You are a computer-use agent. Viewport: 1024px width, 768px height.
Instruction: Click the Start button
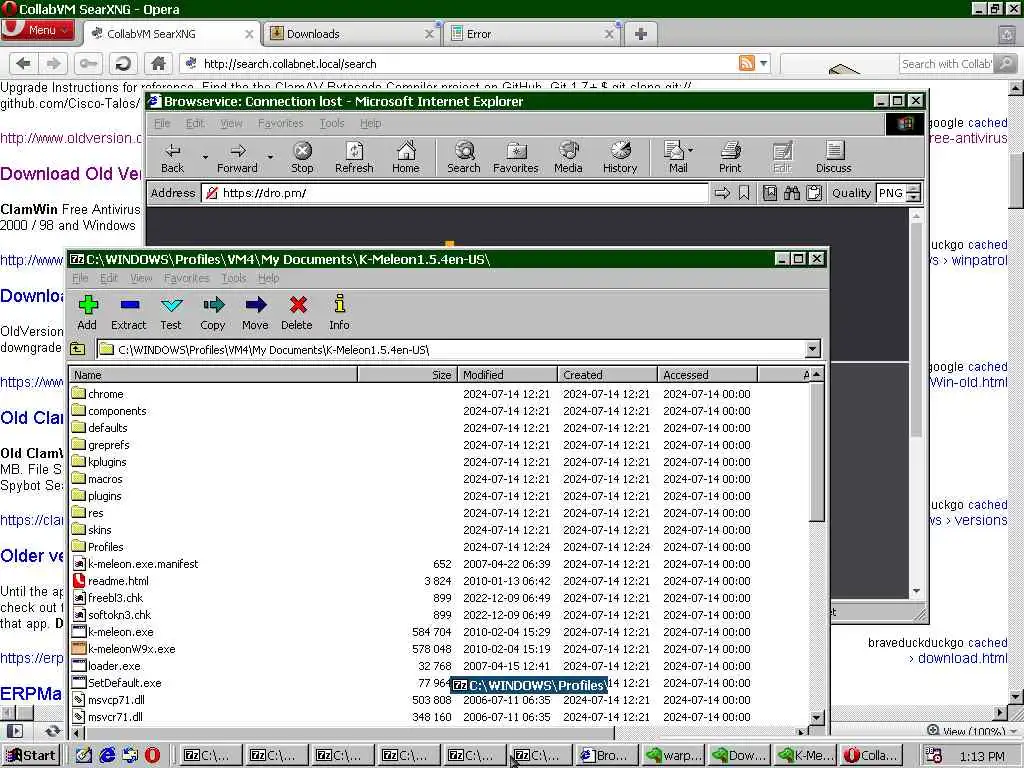point(31,756)
